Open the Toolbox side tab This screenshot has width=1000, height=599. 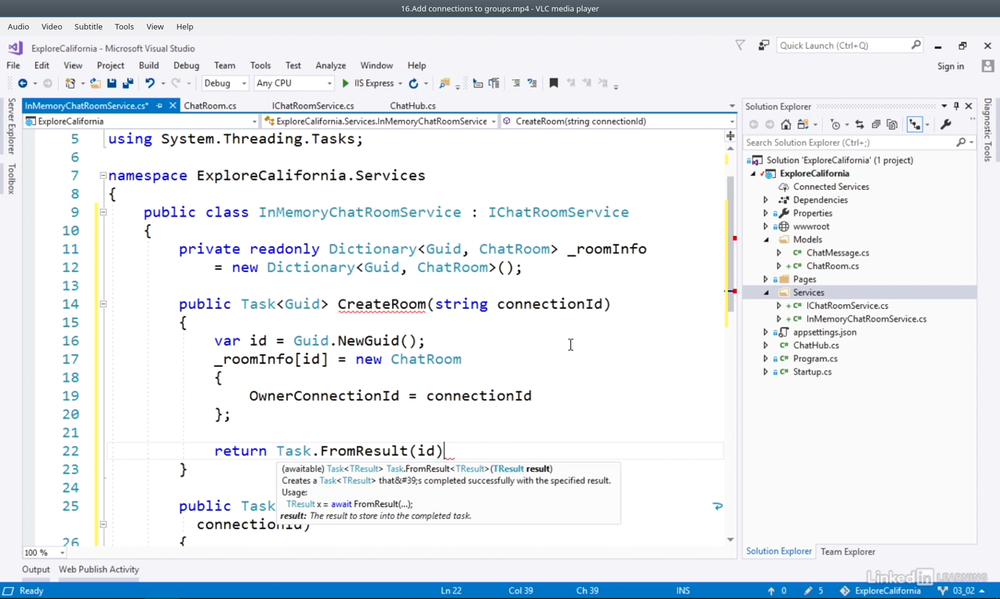click(x=11, y=179)
